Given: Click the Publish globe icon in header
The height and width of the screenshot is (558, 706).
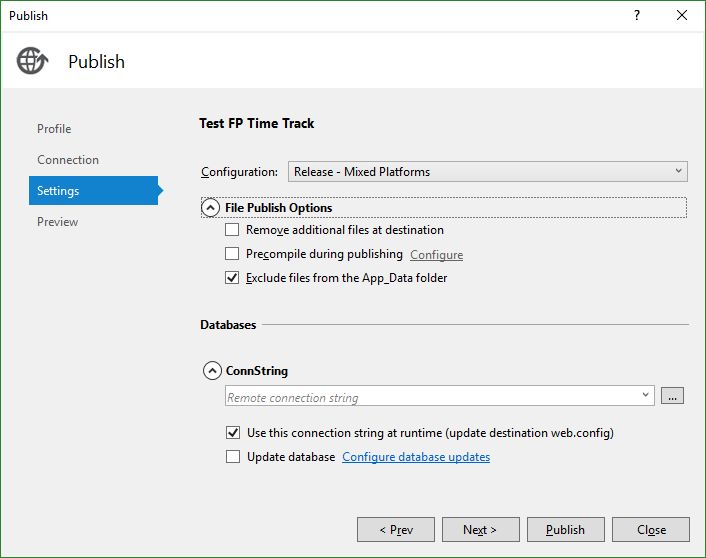Looking at the screenshot, I should (32, 61).
